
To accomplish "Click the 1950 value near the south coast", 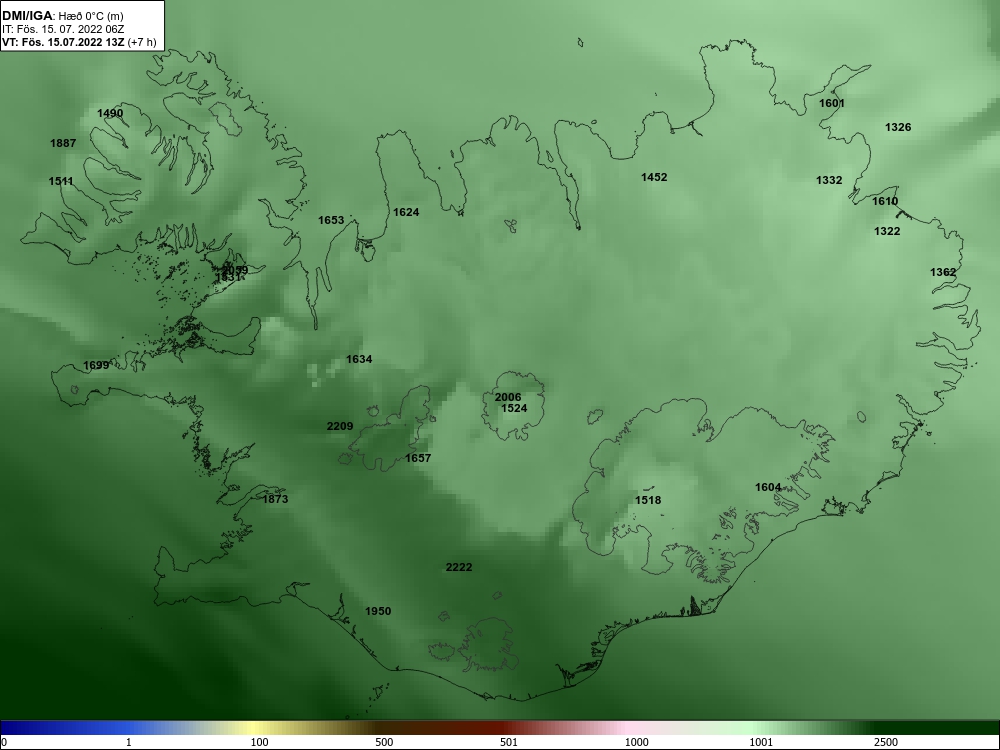I will pyautogui.click(x=378, y=612).
